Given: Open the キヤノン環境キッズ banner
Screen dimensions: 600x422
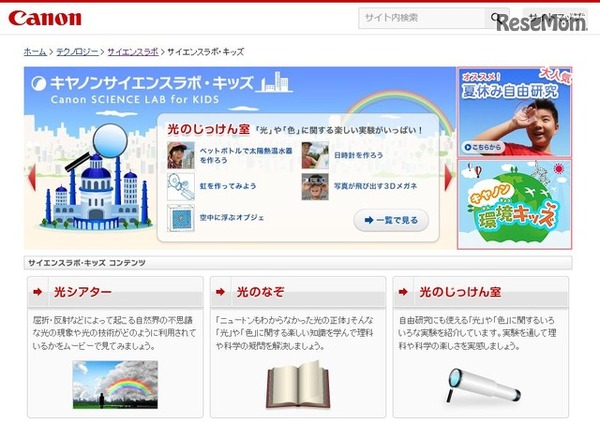Looking at the screenshot, I should pyautogui.click(x=514, y=204).
